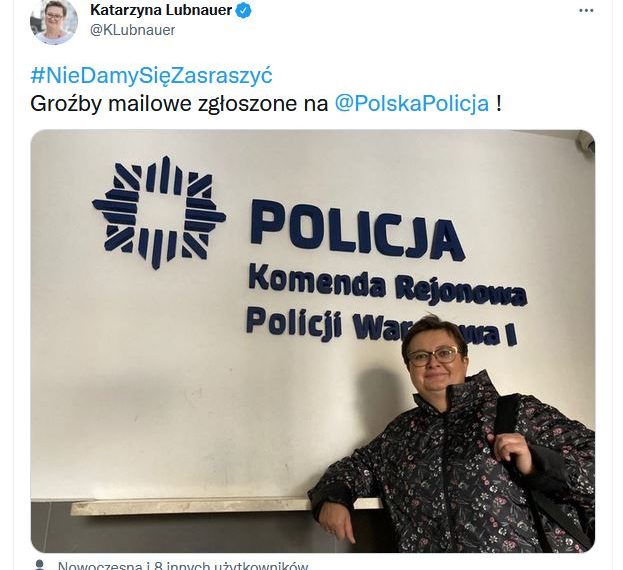Click Komenda Rejonowa sign text in photo
623x570 pixels.
387,285
